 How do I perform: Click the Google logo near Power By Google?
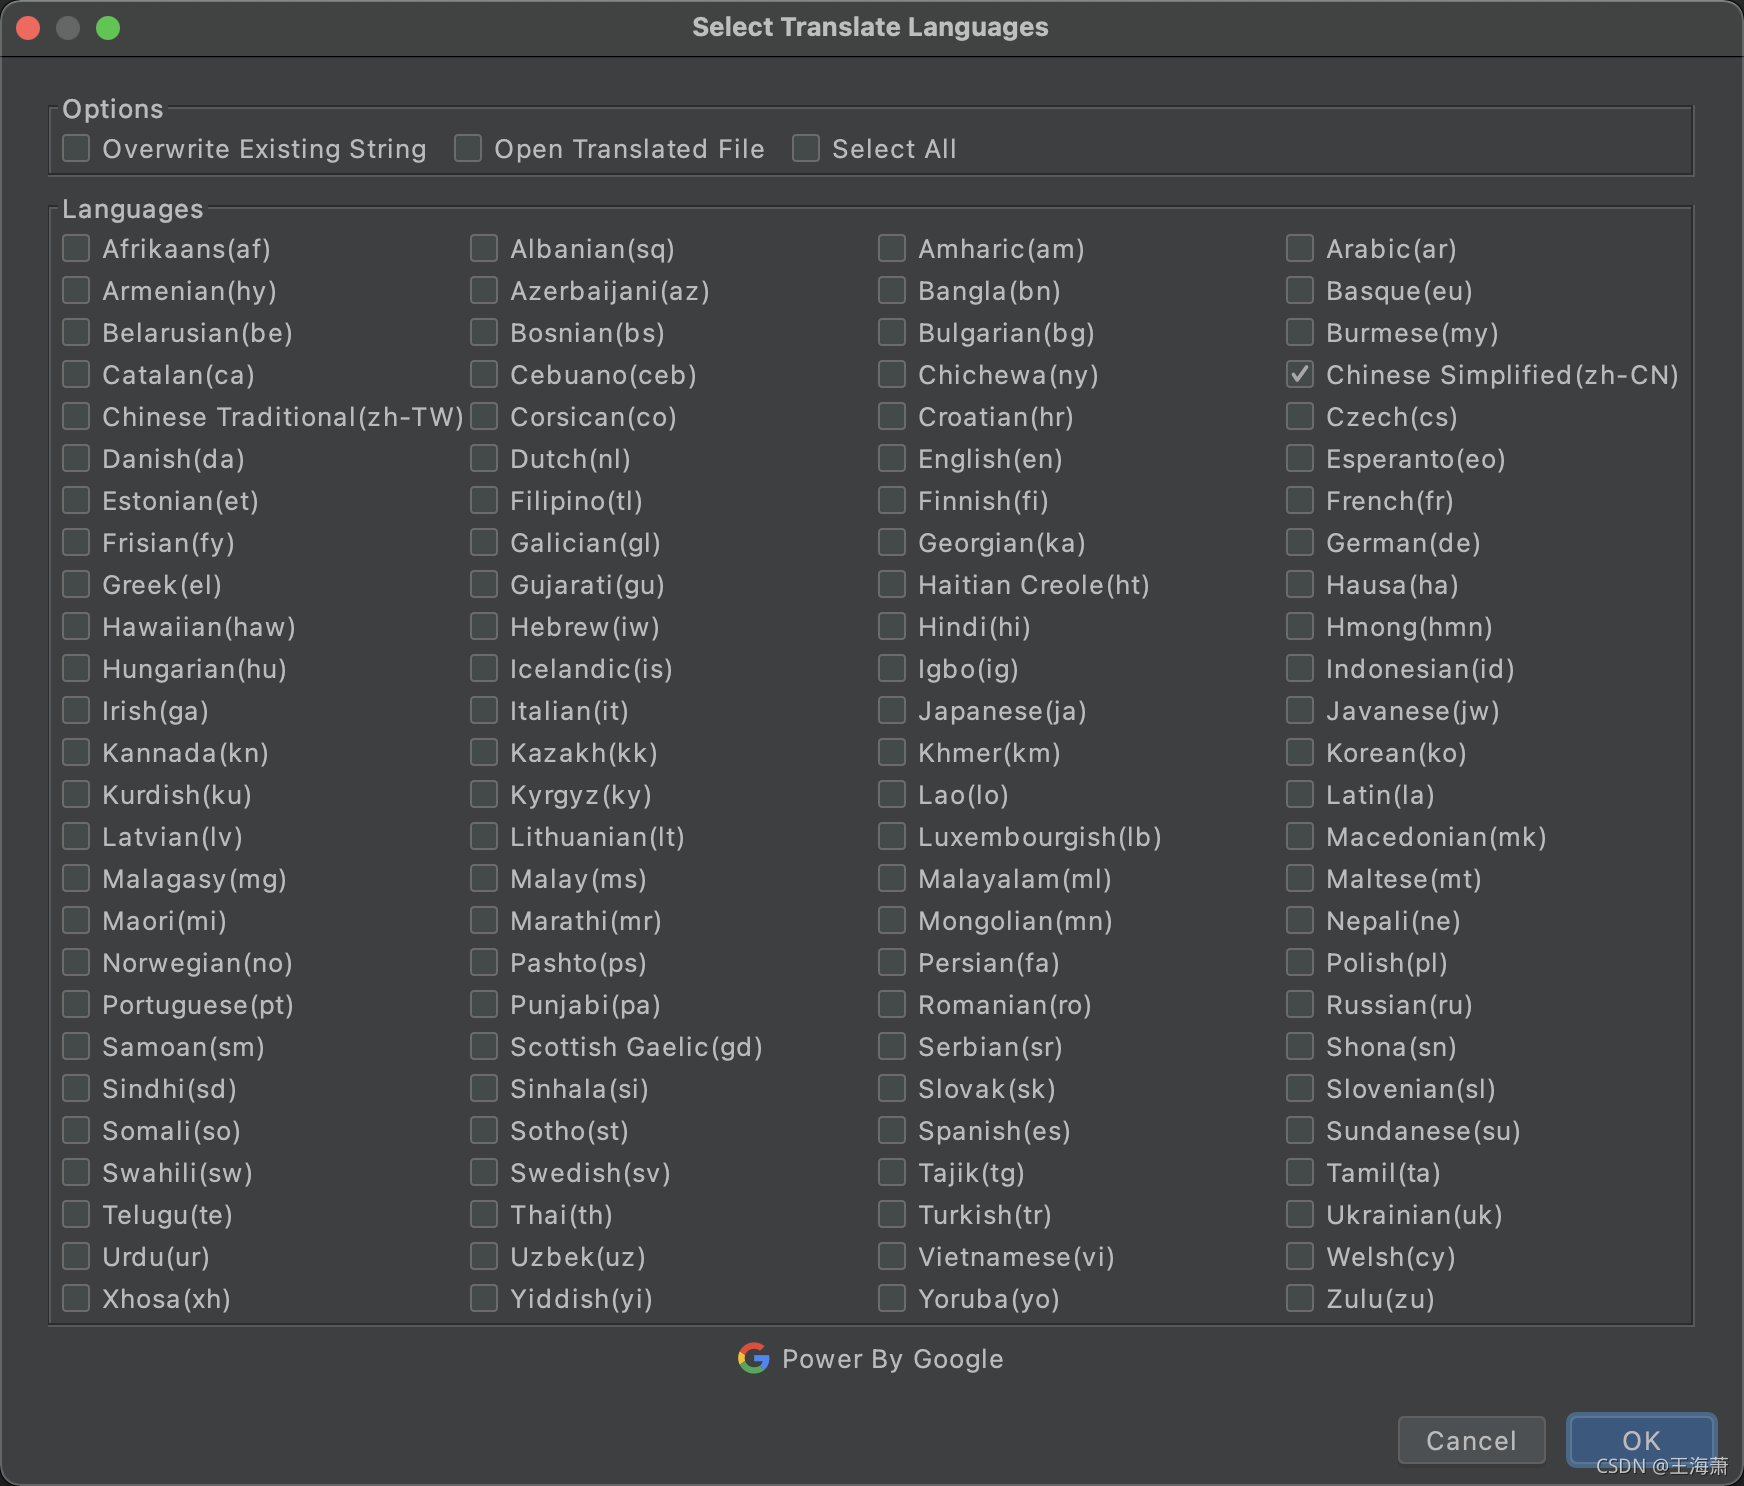click(x=753, y=1359)
